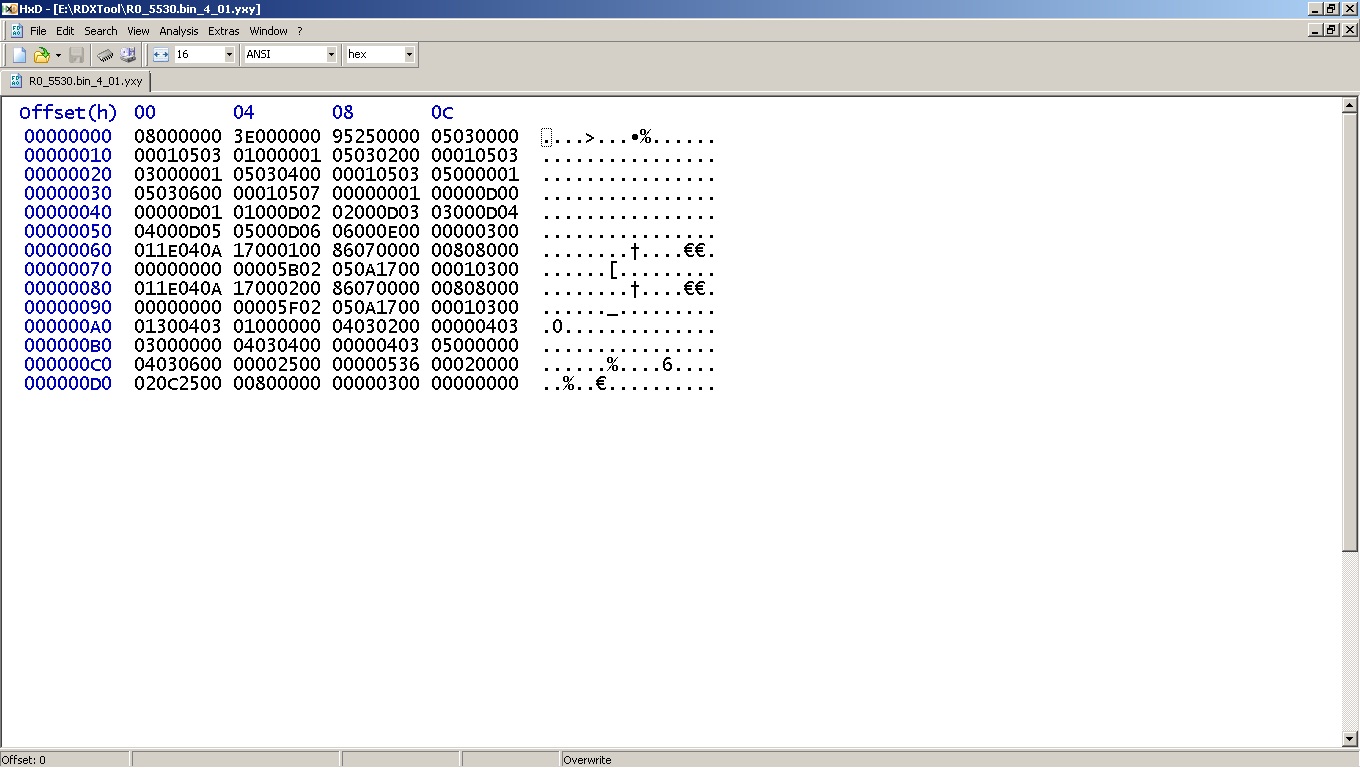Click hex value 3E000000
The height and width of the screenshot is (768, 1360).
277,136
